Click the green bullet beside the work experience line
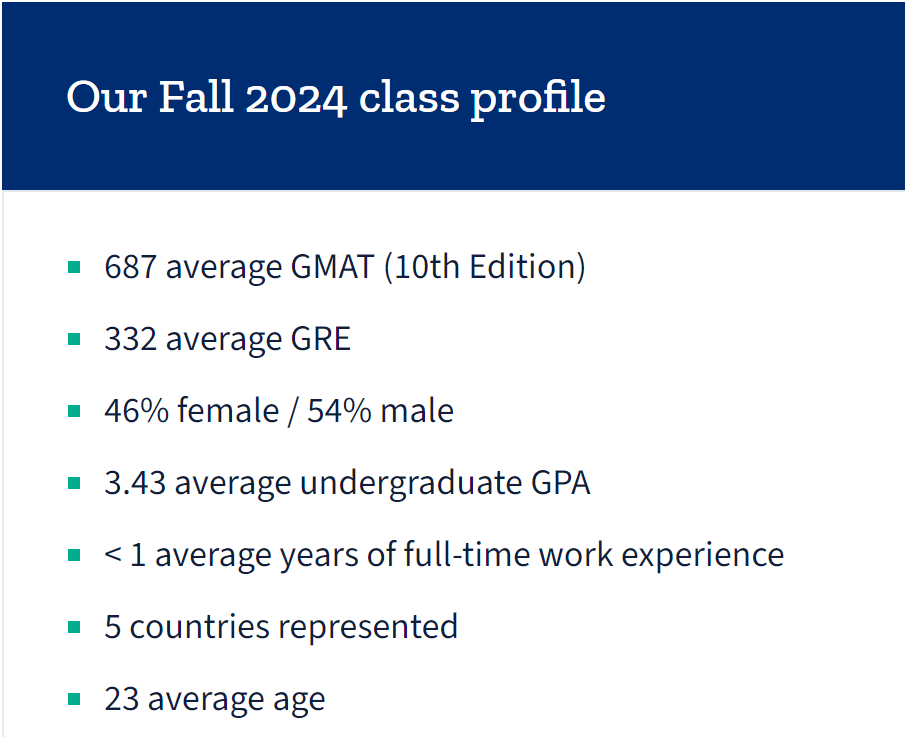Screen dimensions: 905x737 74,555
